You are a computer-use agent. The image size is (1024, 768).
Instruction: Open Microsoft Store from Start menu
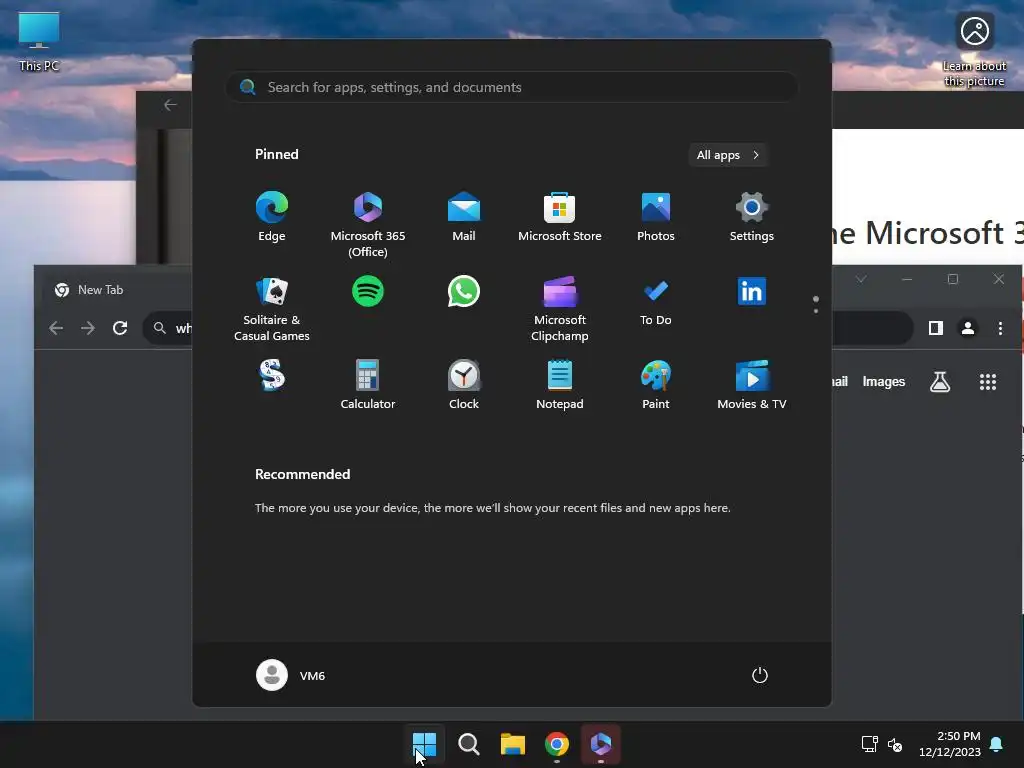[x=560, y=217]
